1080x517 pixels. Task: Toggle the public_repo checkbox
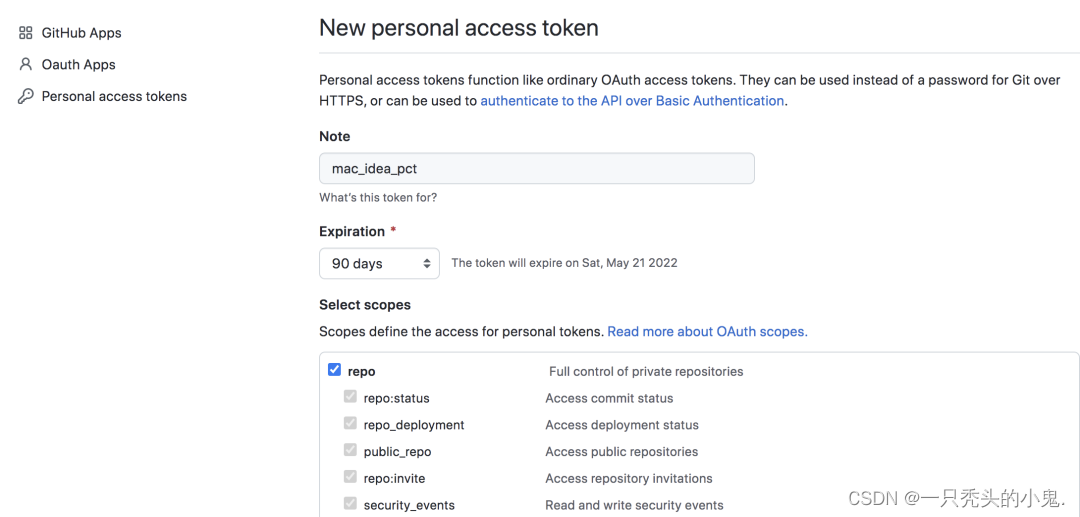tap(351, 450)
